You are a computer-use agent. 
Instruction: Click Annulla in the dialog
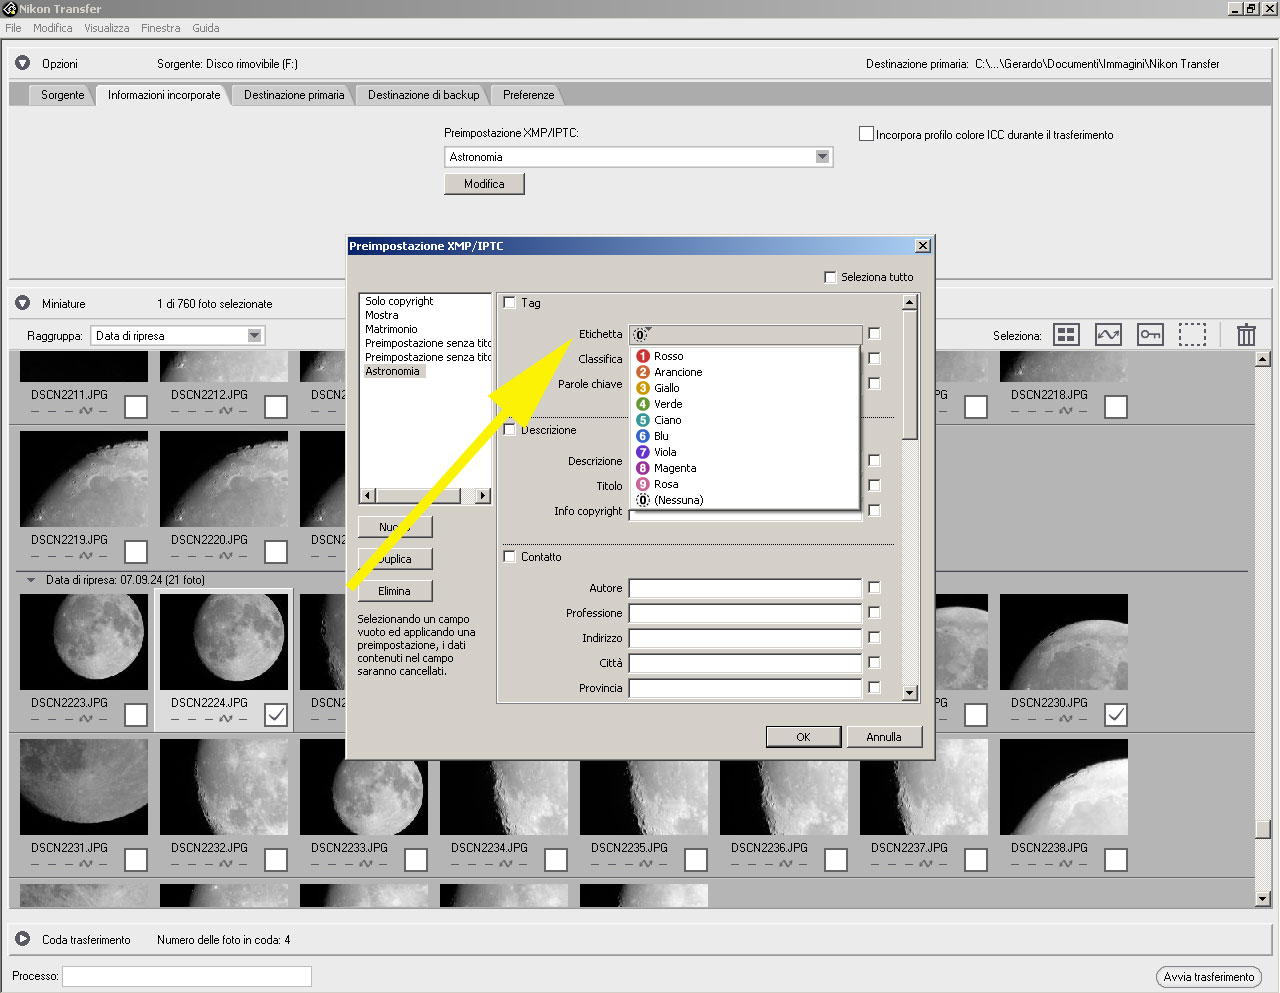click(884, 737)
